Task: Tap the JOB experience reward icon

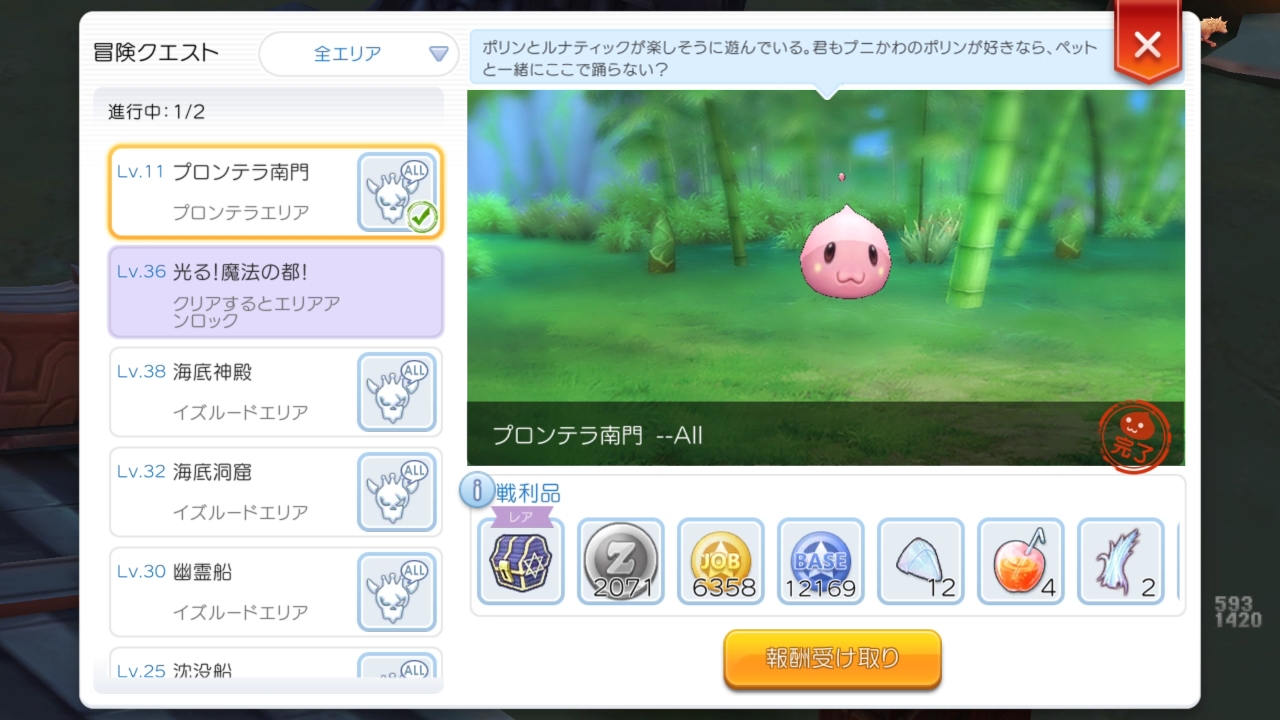Action: click(721, 561)
